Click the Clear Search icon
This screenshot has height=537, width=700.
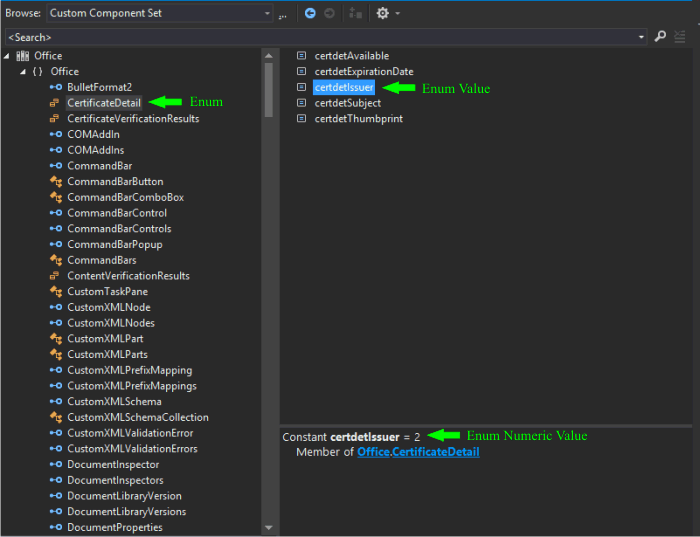click(680, 36)
